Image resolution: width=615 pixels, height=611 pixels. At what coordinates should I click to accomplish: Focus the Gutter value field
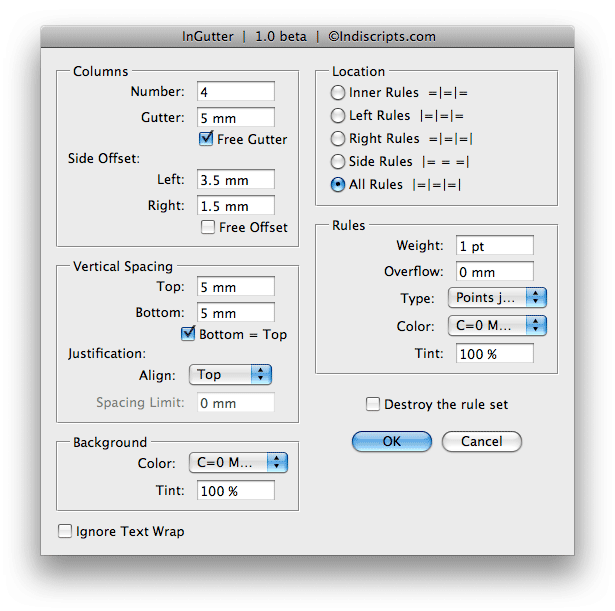click(235, 117)
